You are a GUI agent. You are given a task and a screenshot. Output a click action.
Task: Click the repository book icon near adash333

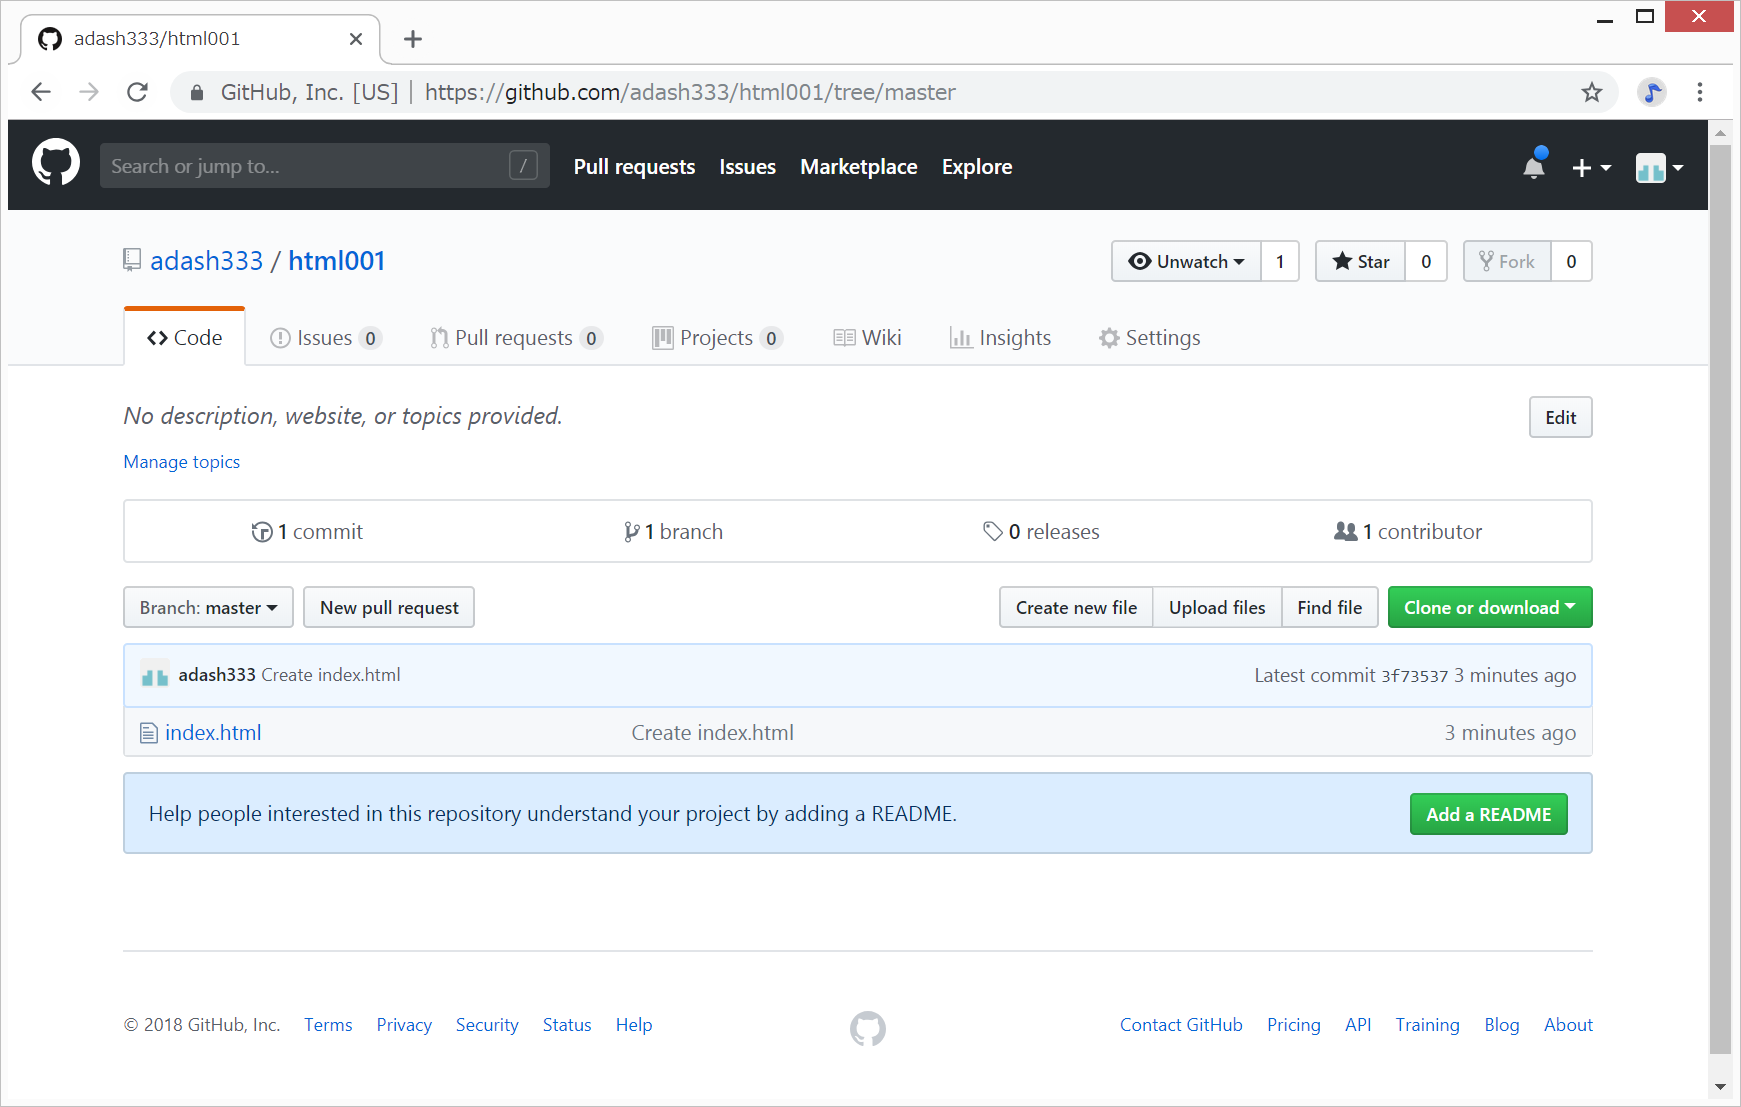point(132,260)
